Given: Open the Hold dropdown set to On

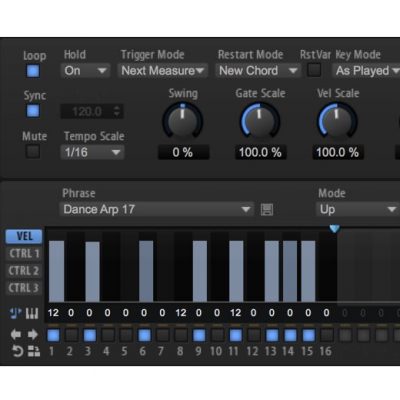Looking at the screenshot, I should point(85,71).
